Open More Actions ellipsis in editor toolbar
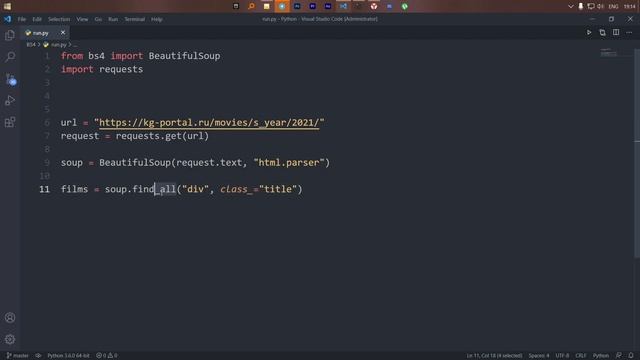This screenshot has width=640, height=360. point(629,32)
